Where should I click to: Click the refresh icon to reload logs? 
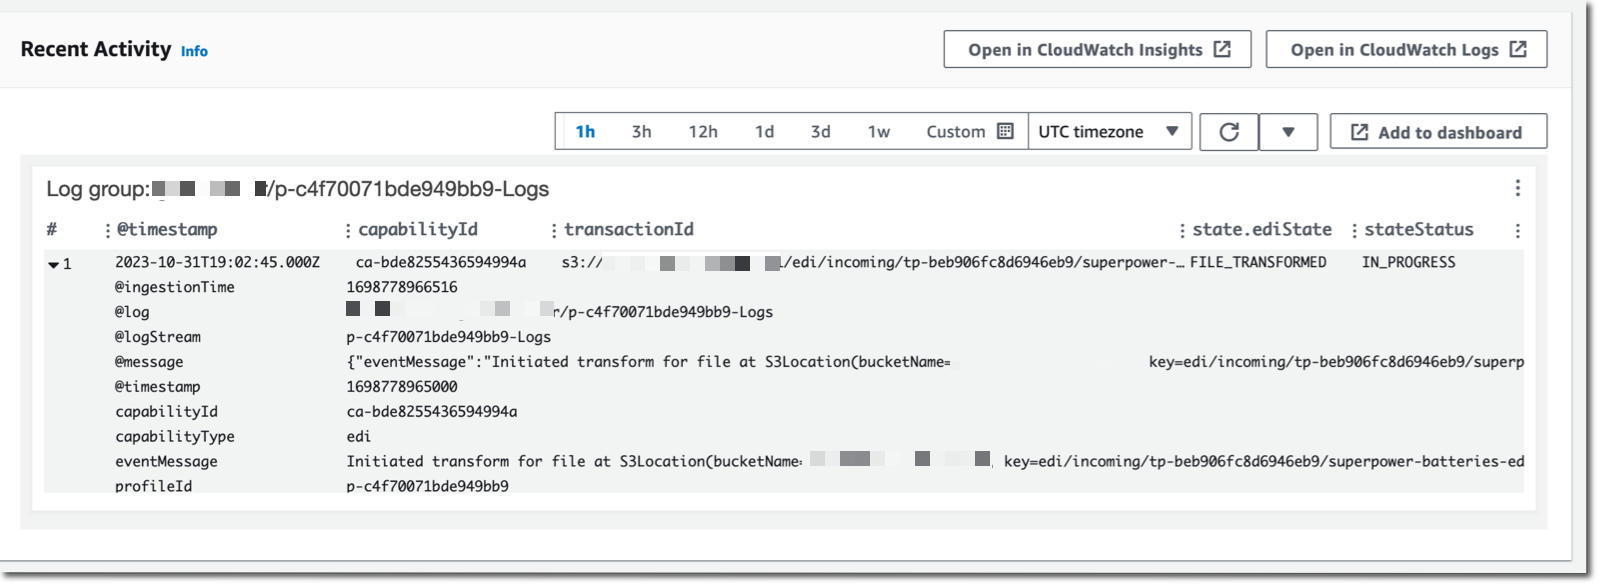coord(1230,130)
